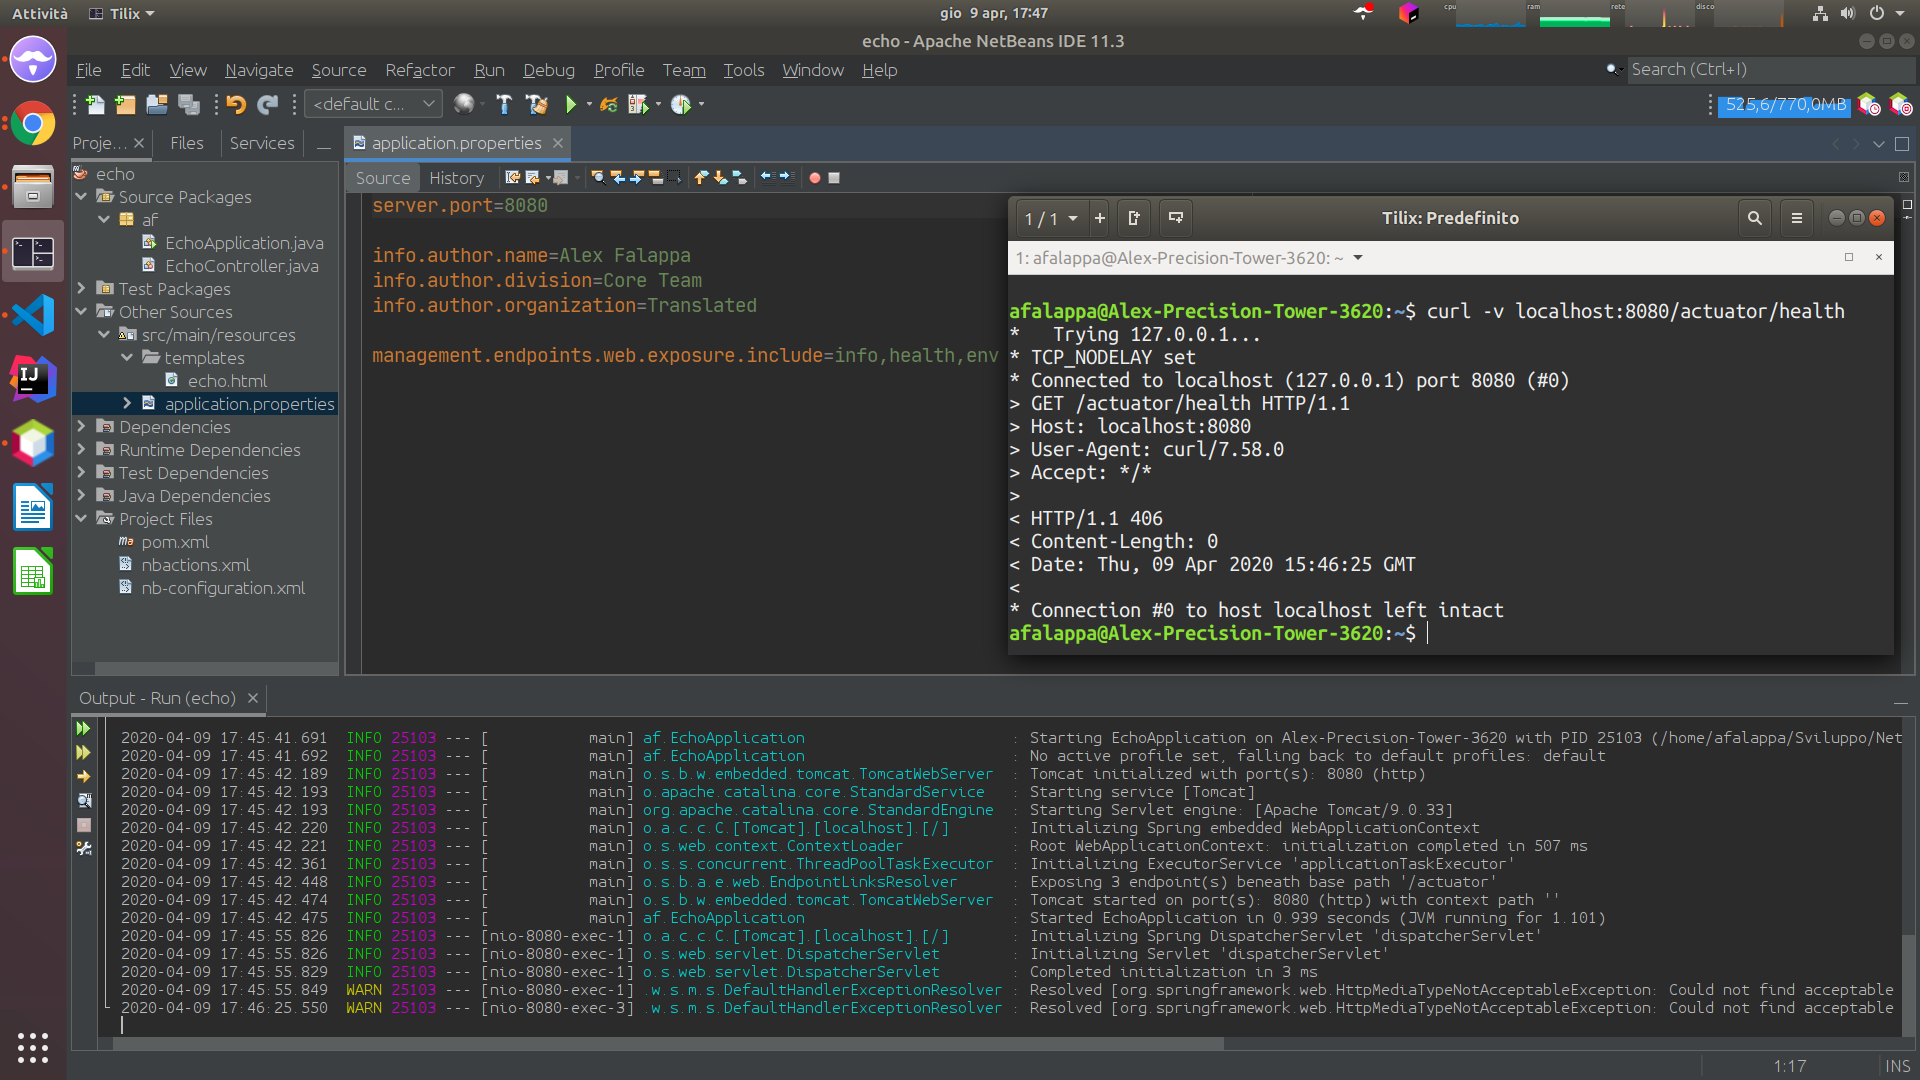Click the red Start Macro Recording icon
Image resolution: width=1920 pixels, height=1080 pixels.
815,177
